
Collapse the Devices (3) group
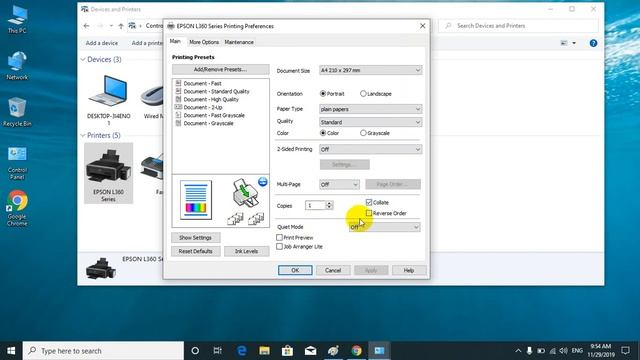coord(83,60)
